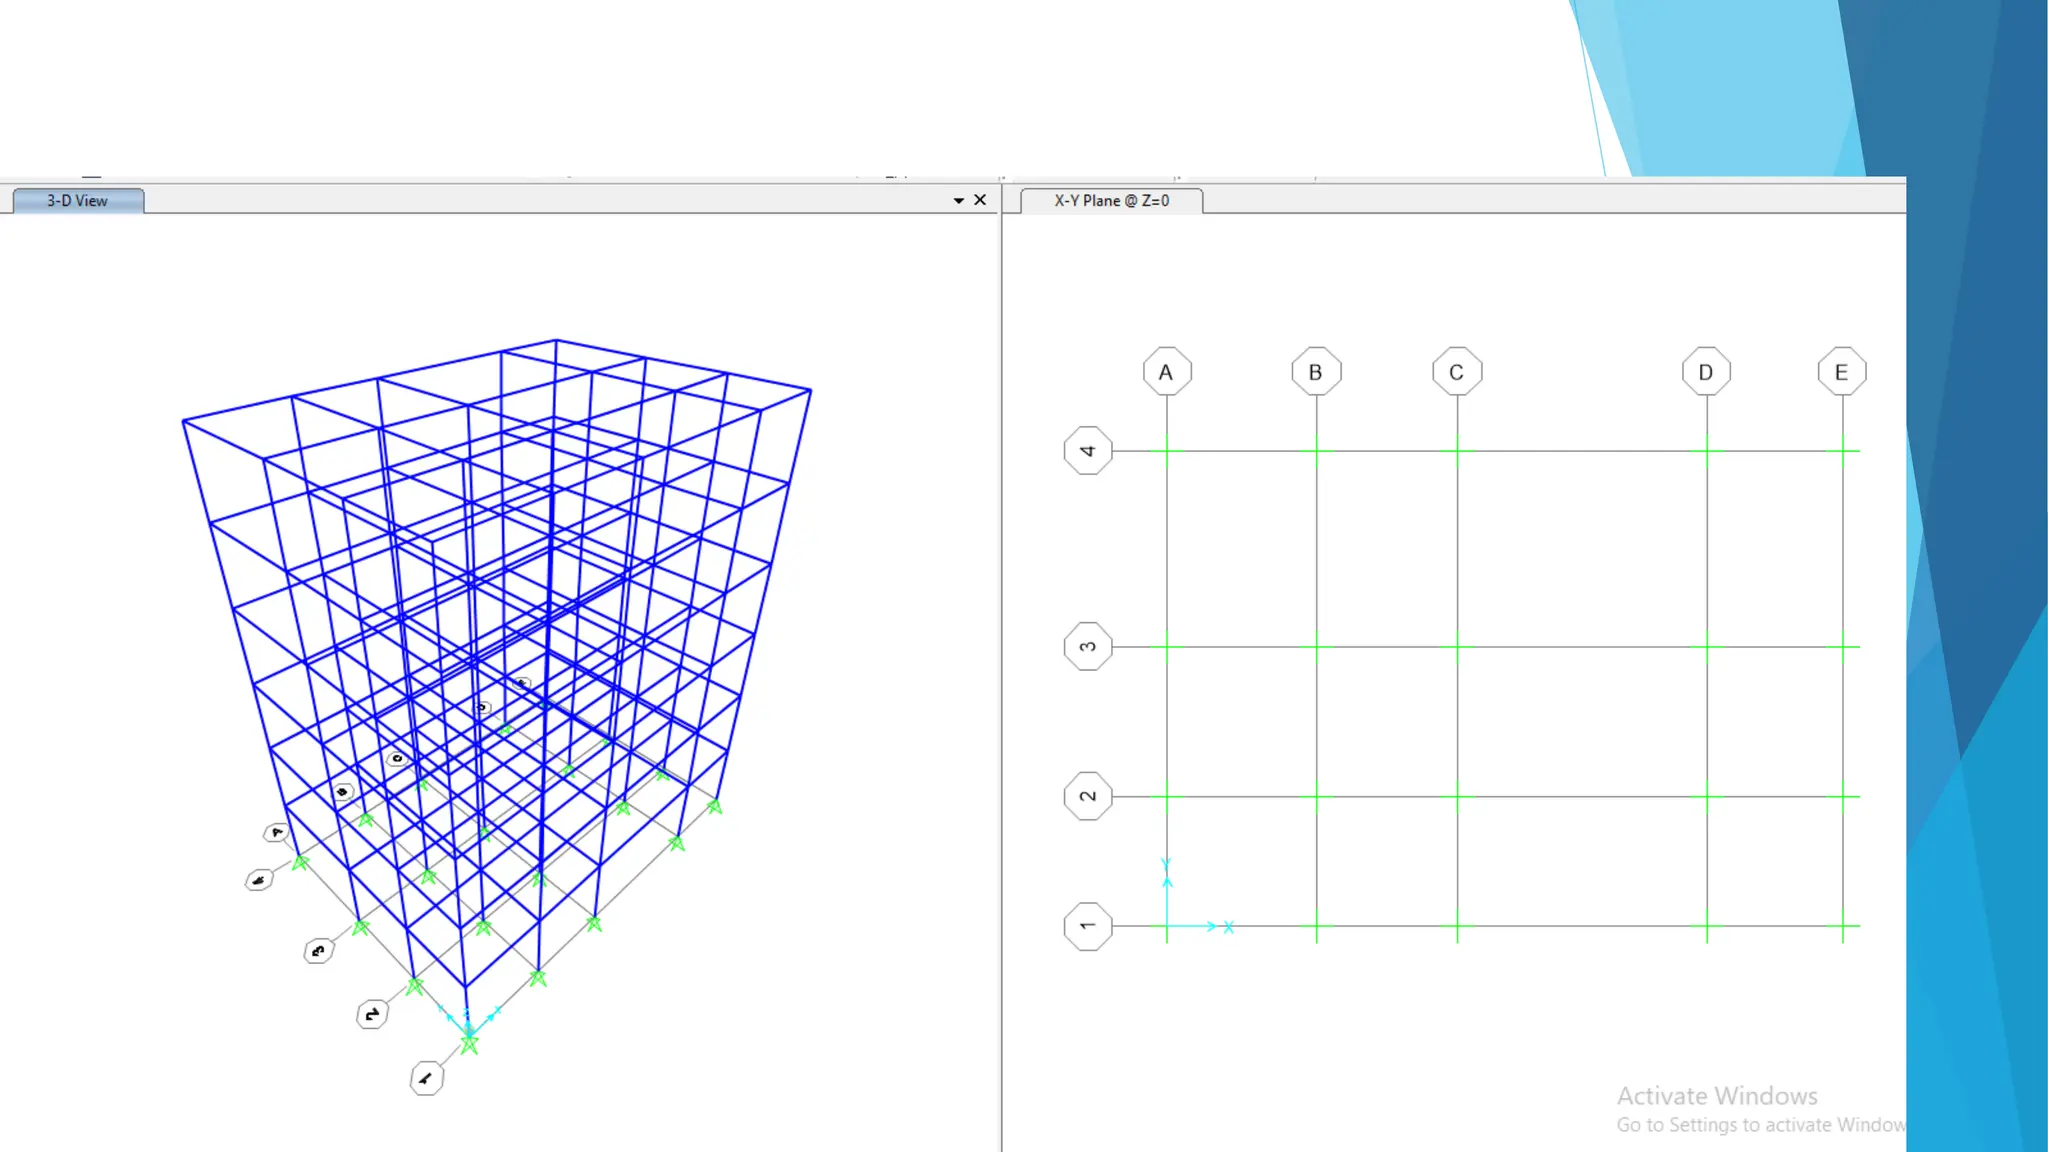Click grid bubble 1 in plan view

click(x=1088, y=926)
